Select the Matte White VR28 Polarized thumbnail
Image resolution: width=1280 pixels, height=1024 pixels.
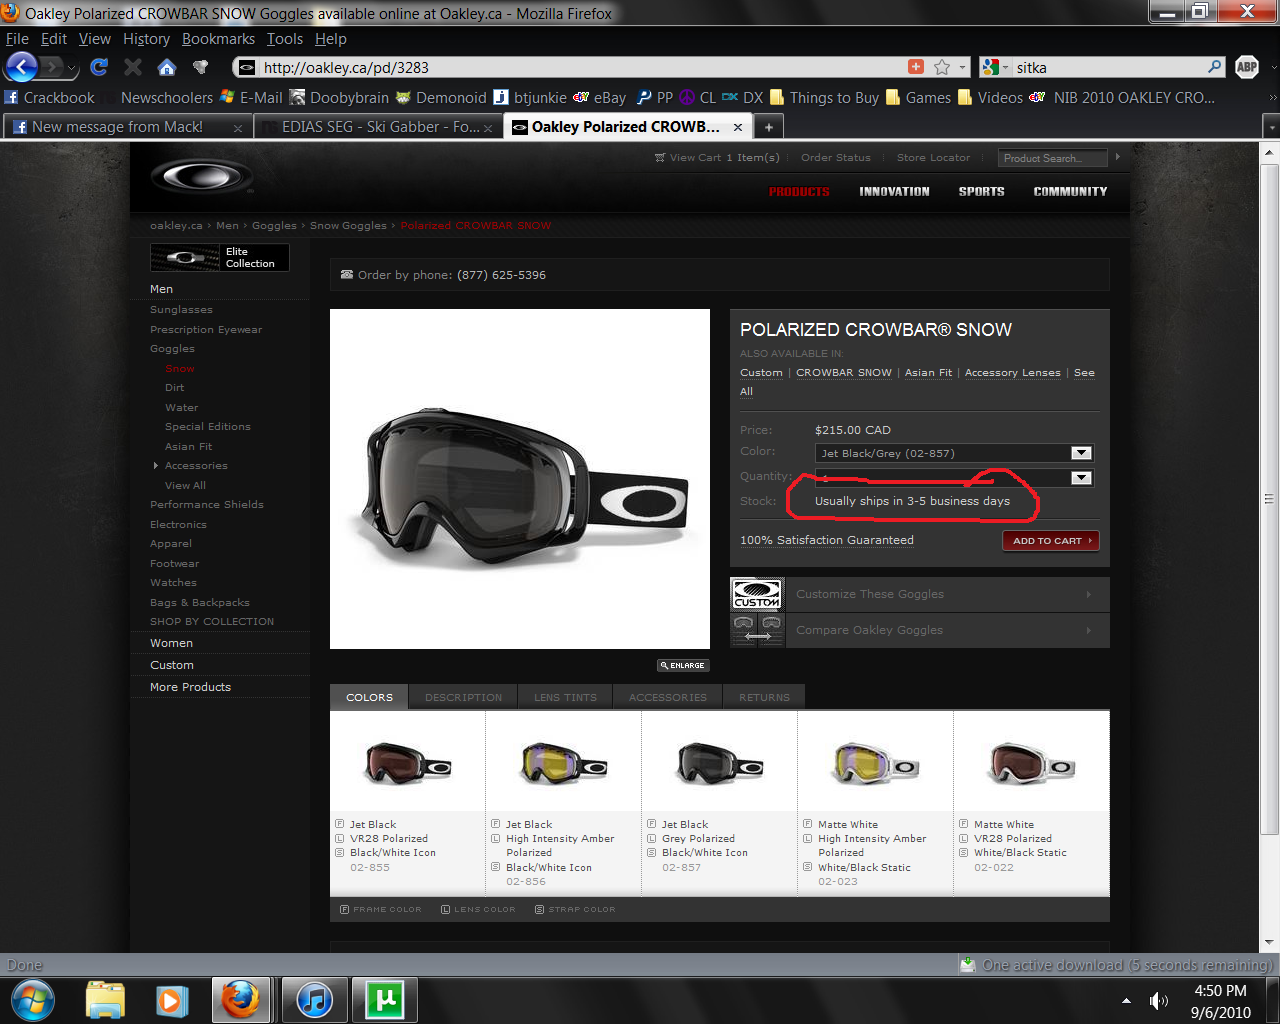click(1031, 766)
